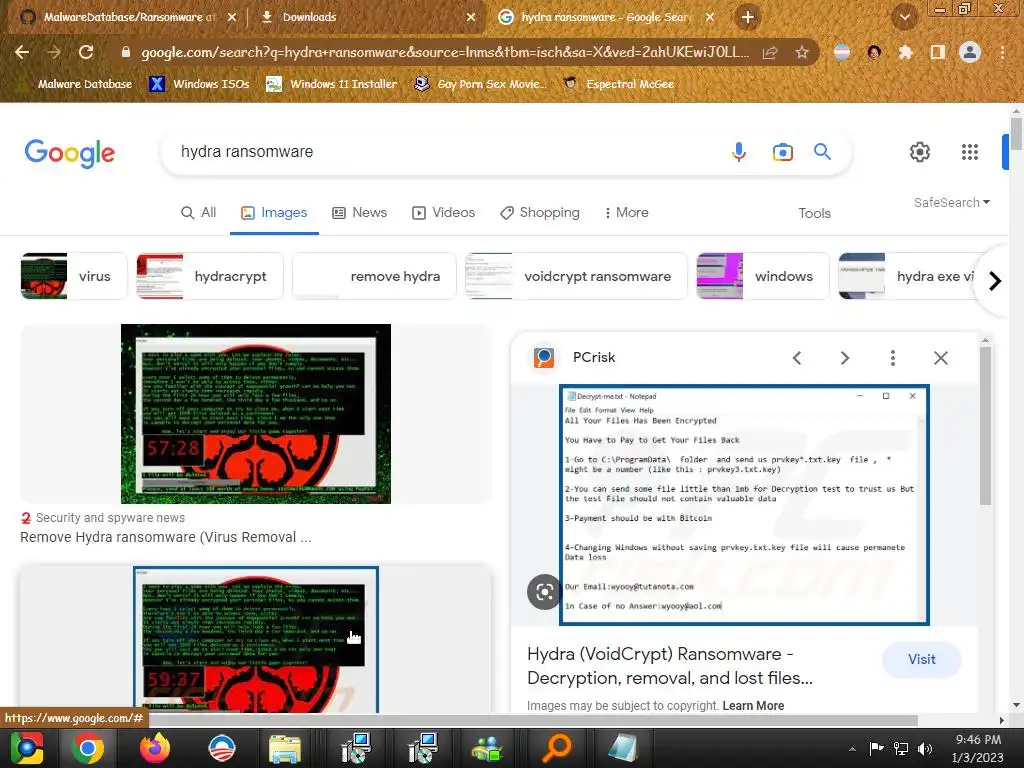1024x768 pixels.
Task: Open the Chrome profile avatar
Action: (970, 52)
